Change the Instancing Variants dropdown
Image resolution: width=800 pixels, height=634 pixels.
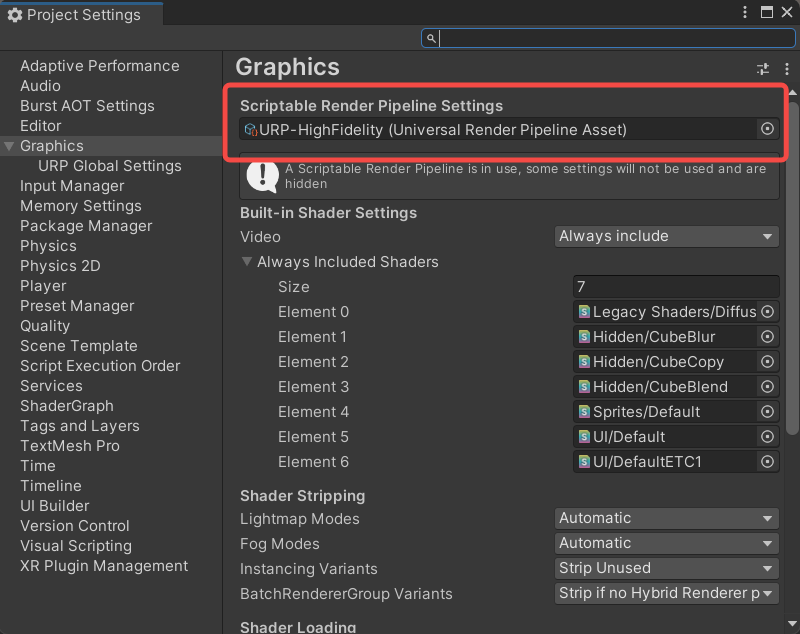tap(666, 569)
